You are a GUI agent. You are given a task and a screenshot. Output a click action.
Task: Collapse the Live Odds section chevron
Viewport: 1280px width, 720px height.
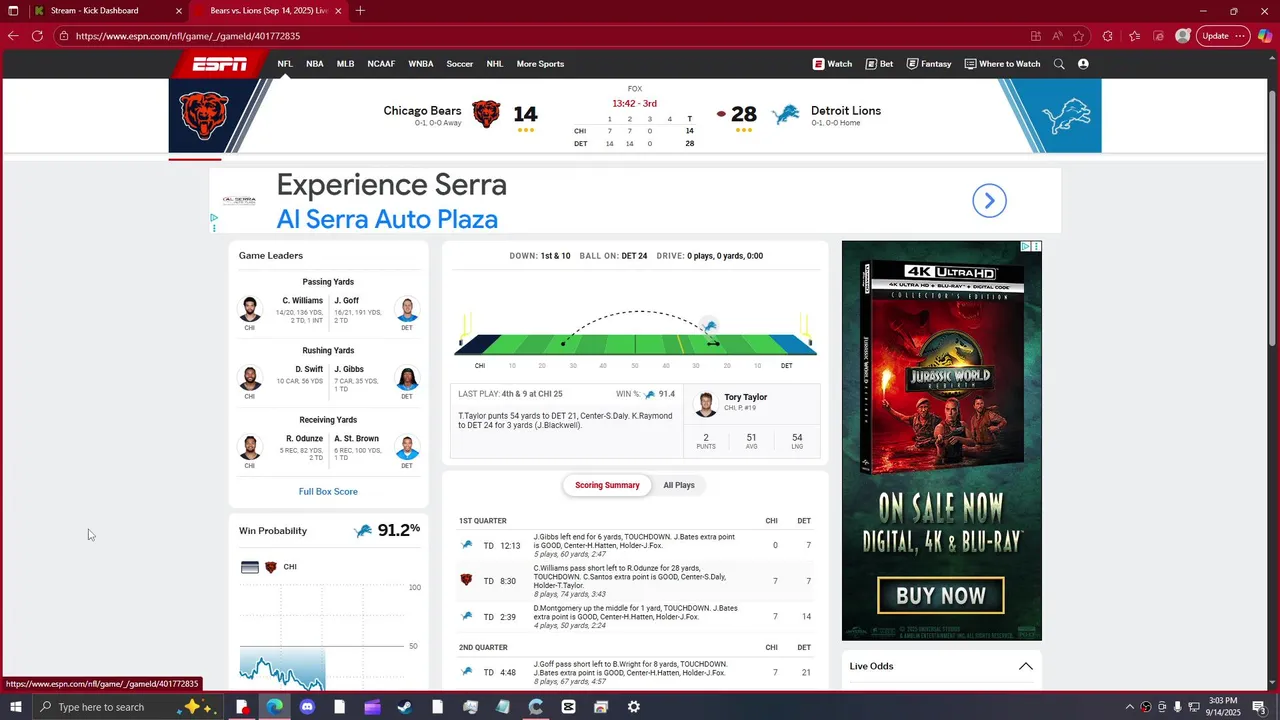(x=1025, y=666)
